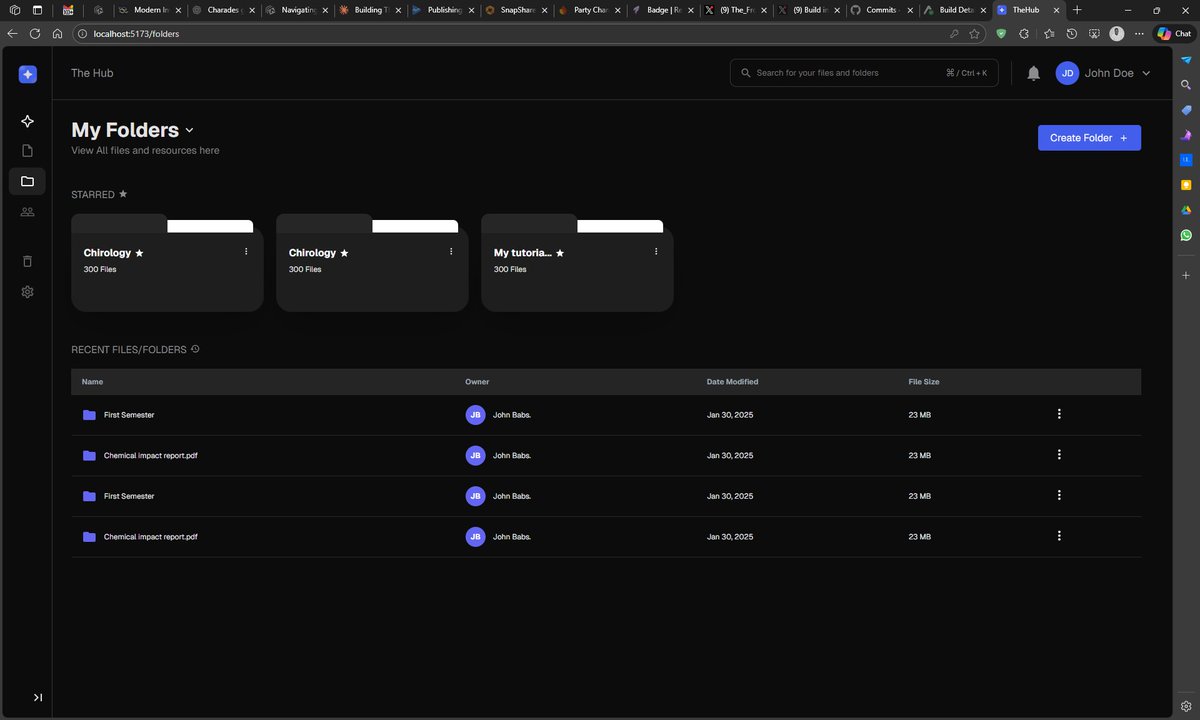
Task: Open the My Folders heading dropdown
Action: (190, 130)
